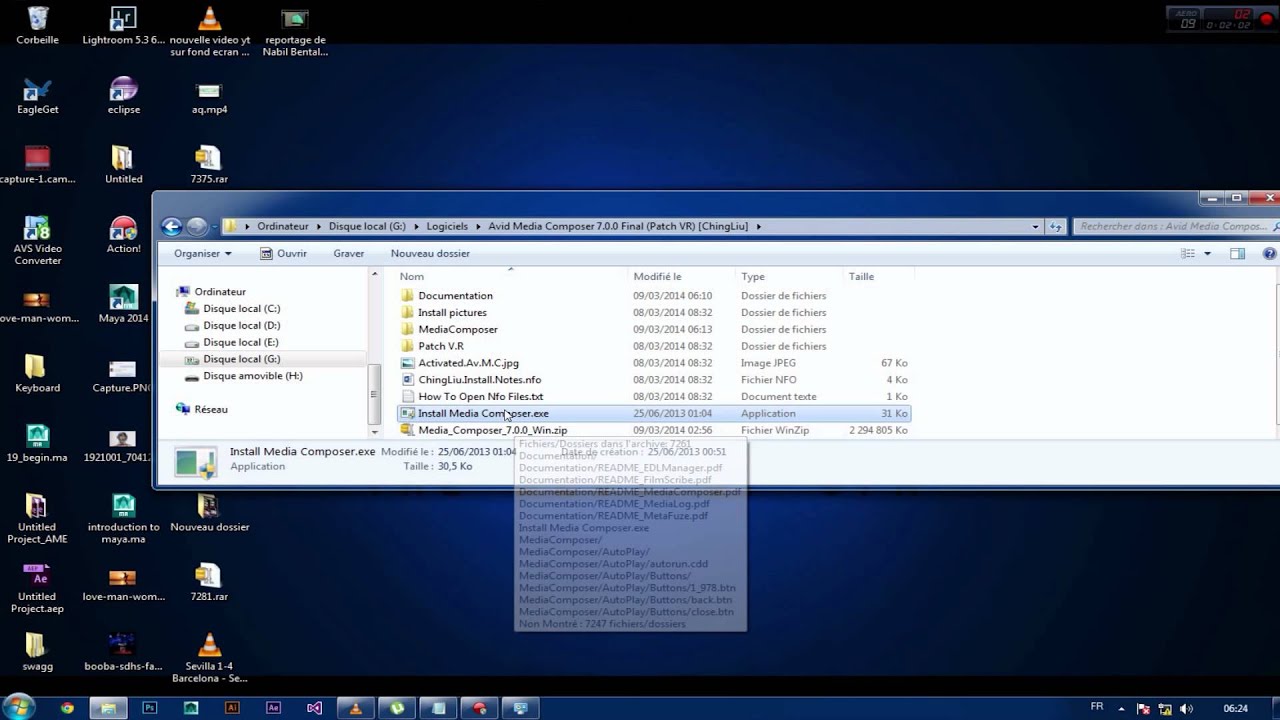The image size is (1280, 720).
Task: Expand breadcrumb arrow after Ordinateur
Action: [x=319, y=227]
